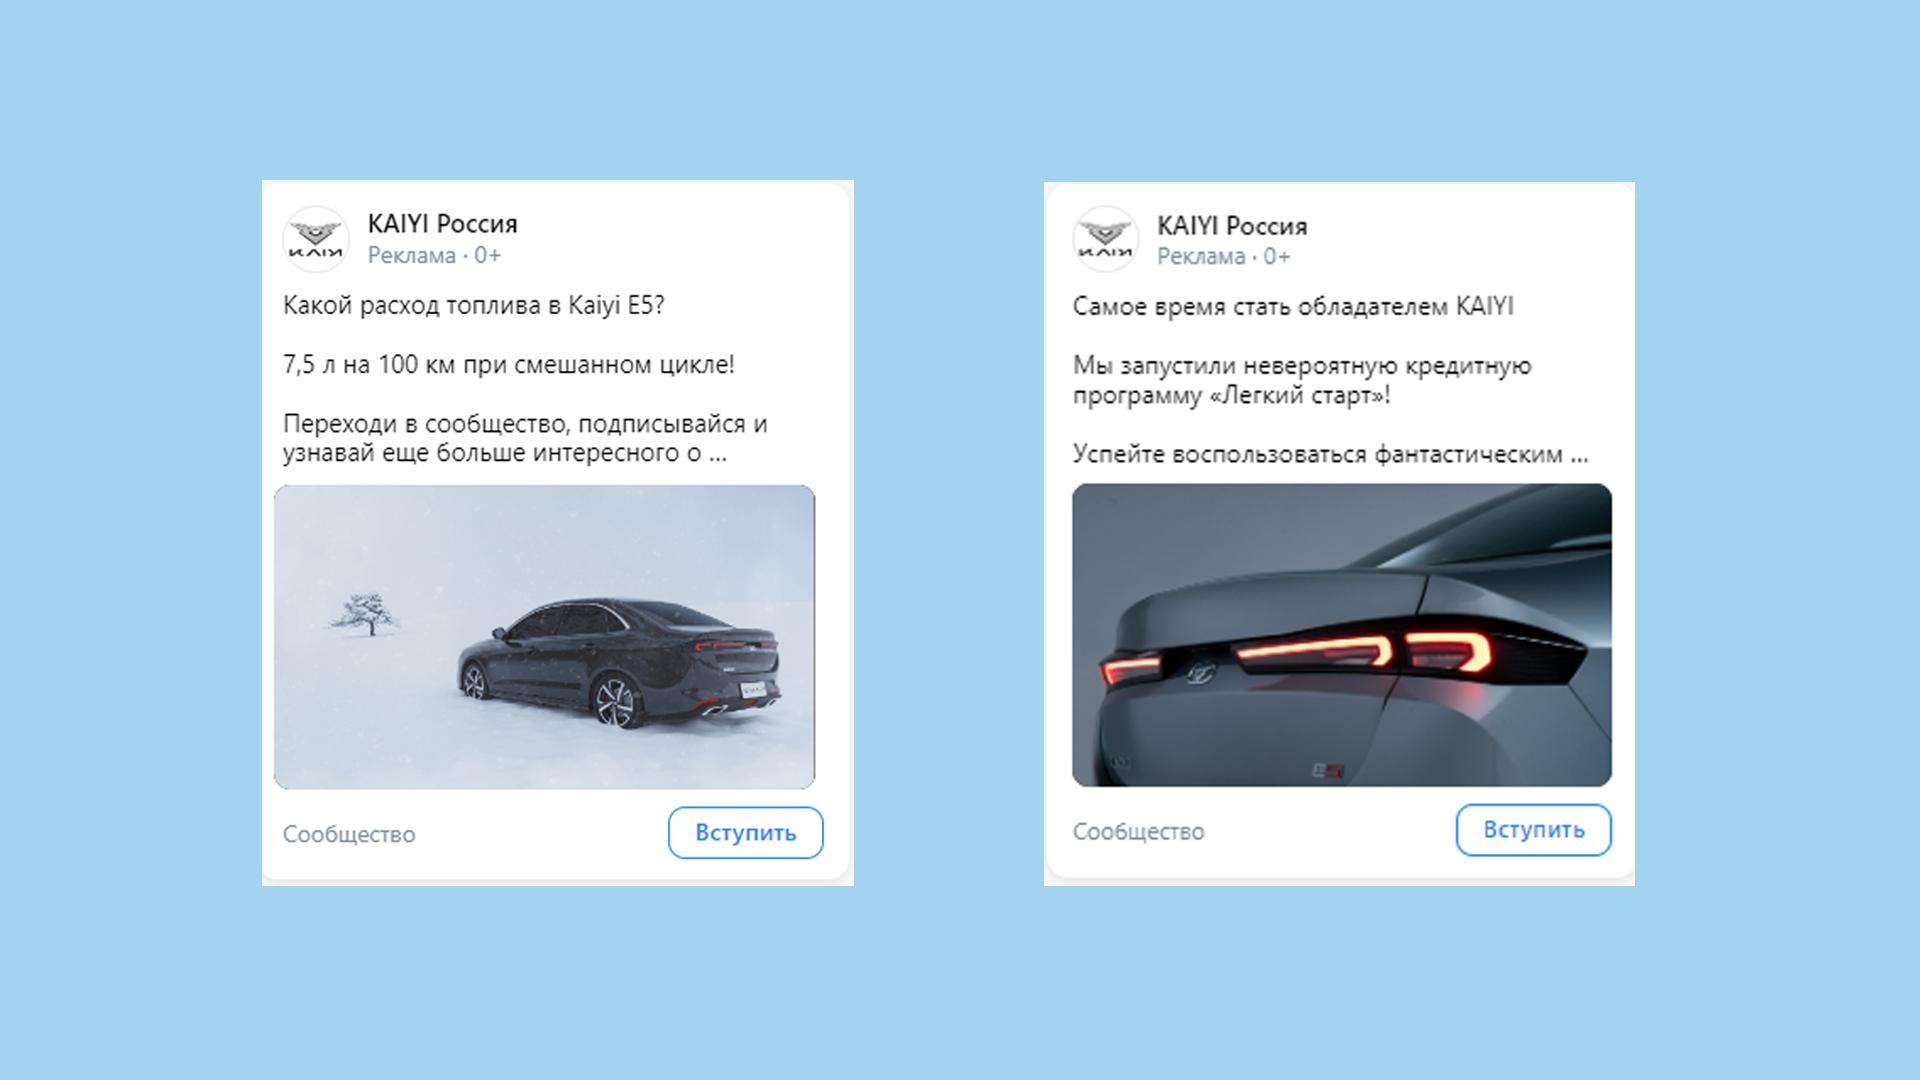The image size is (1920, 1080).
Task: Click the E5 badge on the car trunk
Action: tap(1328, 771)
